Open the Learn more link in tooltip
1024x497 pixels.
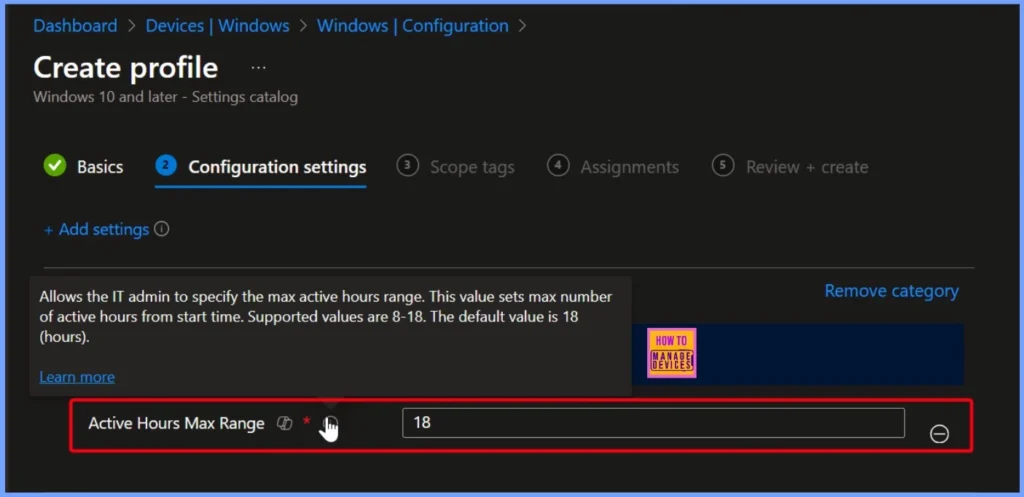pos(77,377)
